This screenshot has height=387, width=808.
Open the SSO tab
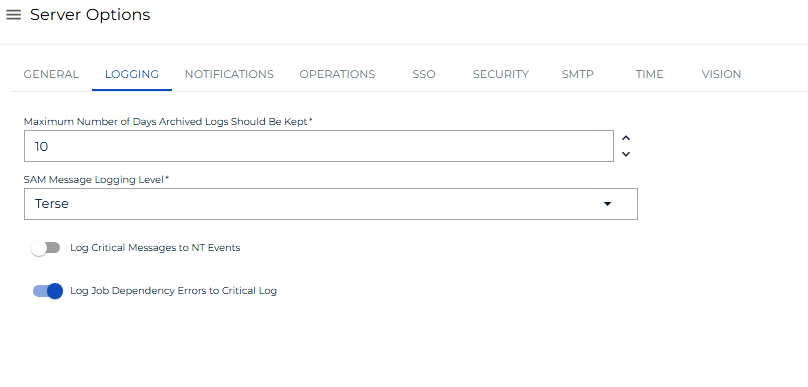[424, 74]
